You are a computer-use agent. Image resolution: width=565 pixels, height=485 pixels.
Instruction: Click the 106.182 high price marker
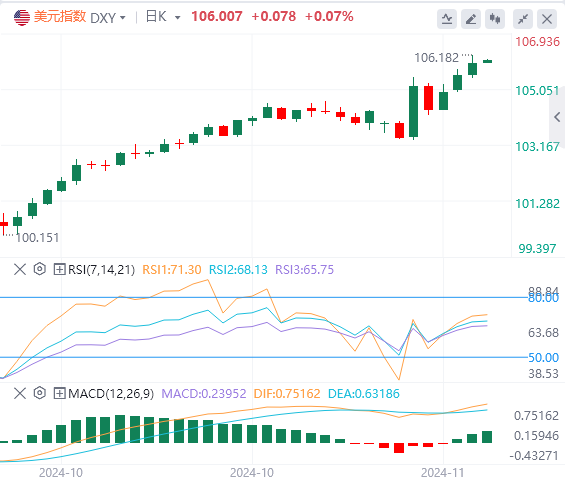pyautogui.click(x=436, y=58)
